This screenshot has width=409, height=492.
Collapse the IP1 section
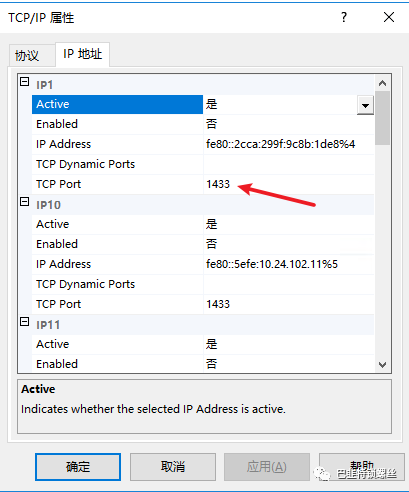tap(25, 82)
